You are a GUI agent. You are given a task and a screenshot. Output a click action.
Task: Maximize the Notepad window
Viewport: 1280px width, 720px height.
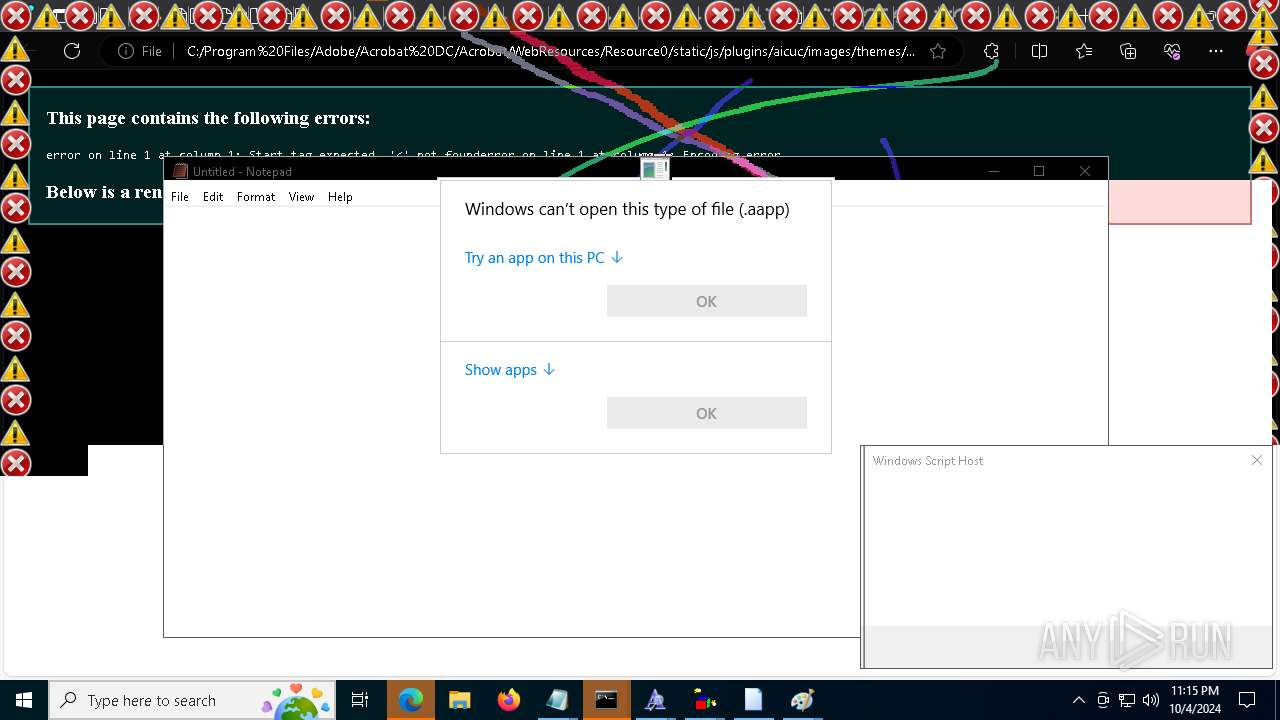tap(1039, 171)
